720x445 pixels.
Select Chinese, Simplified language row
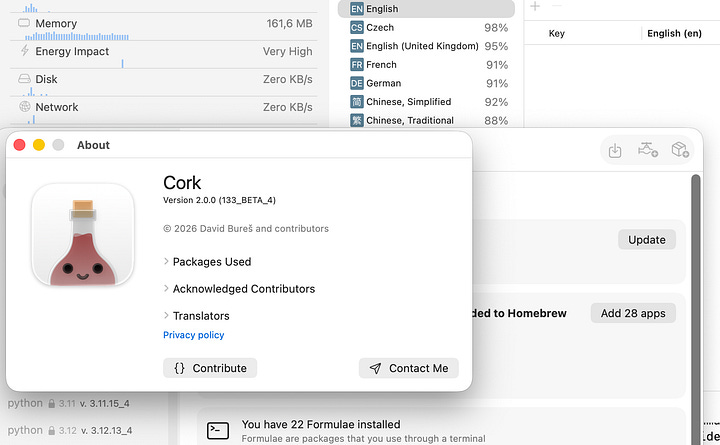426,102
